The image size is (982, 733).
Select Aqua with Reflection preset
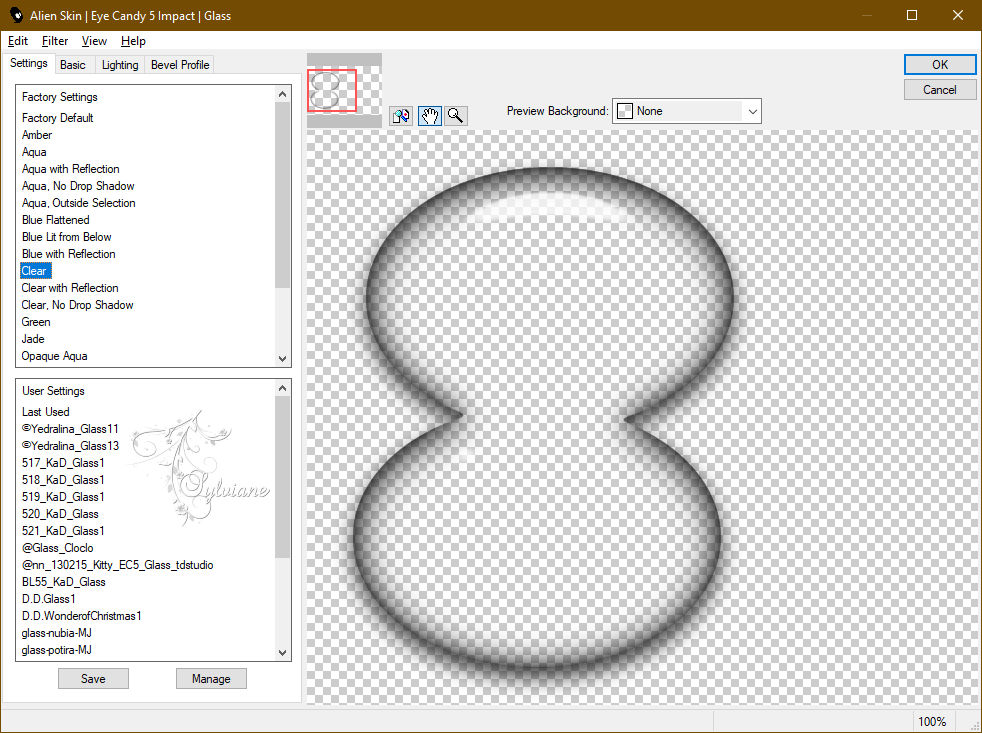70,169
